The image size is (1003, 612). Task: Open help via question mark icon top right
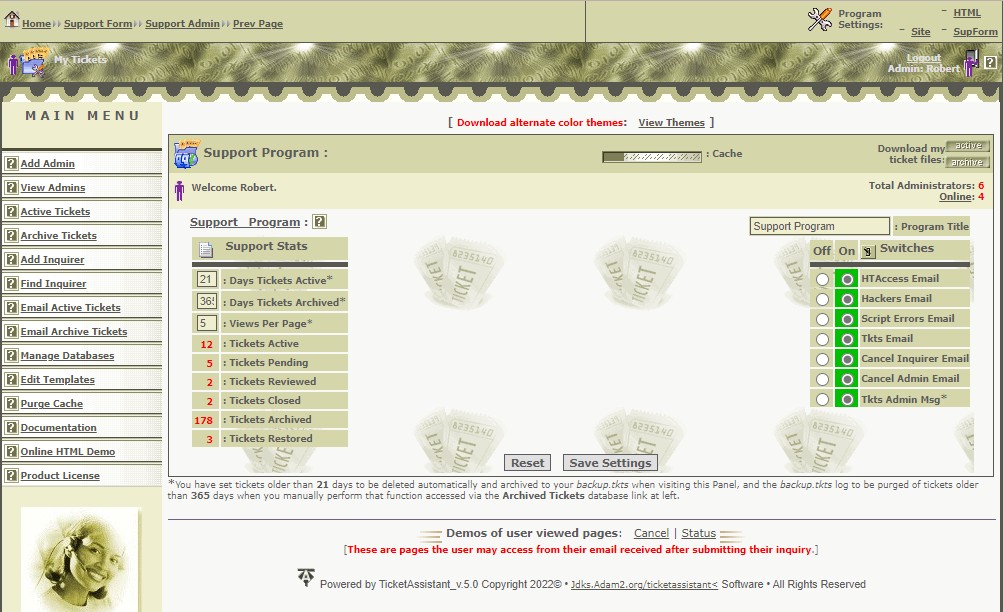[x=992, y=64]
